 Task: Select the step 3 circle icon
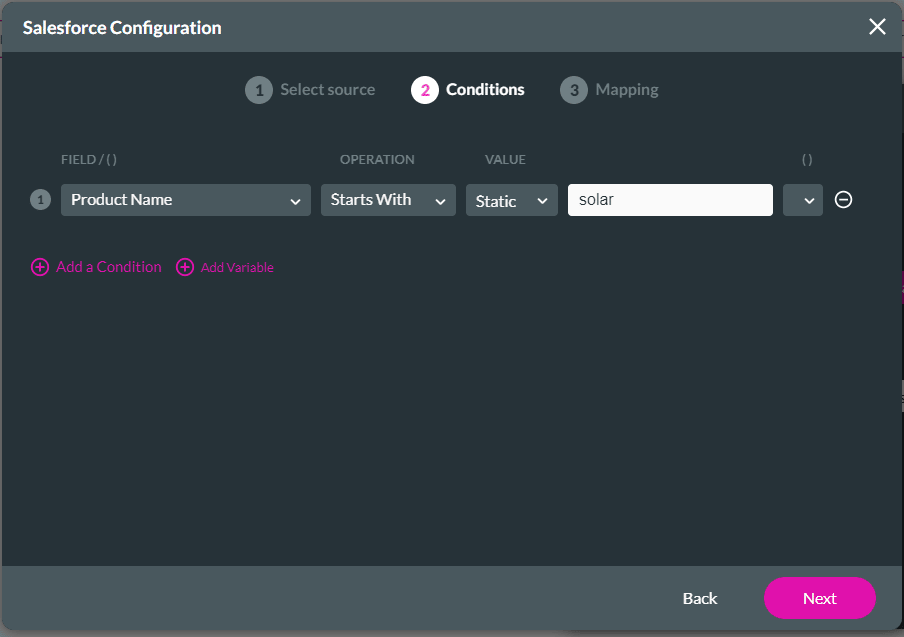pos(574,89)
